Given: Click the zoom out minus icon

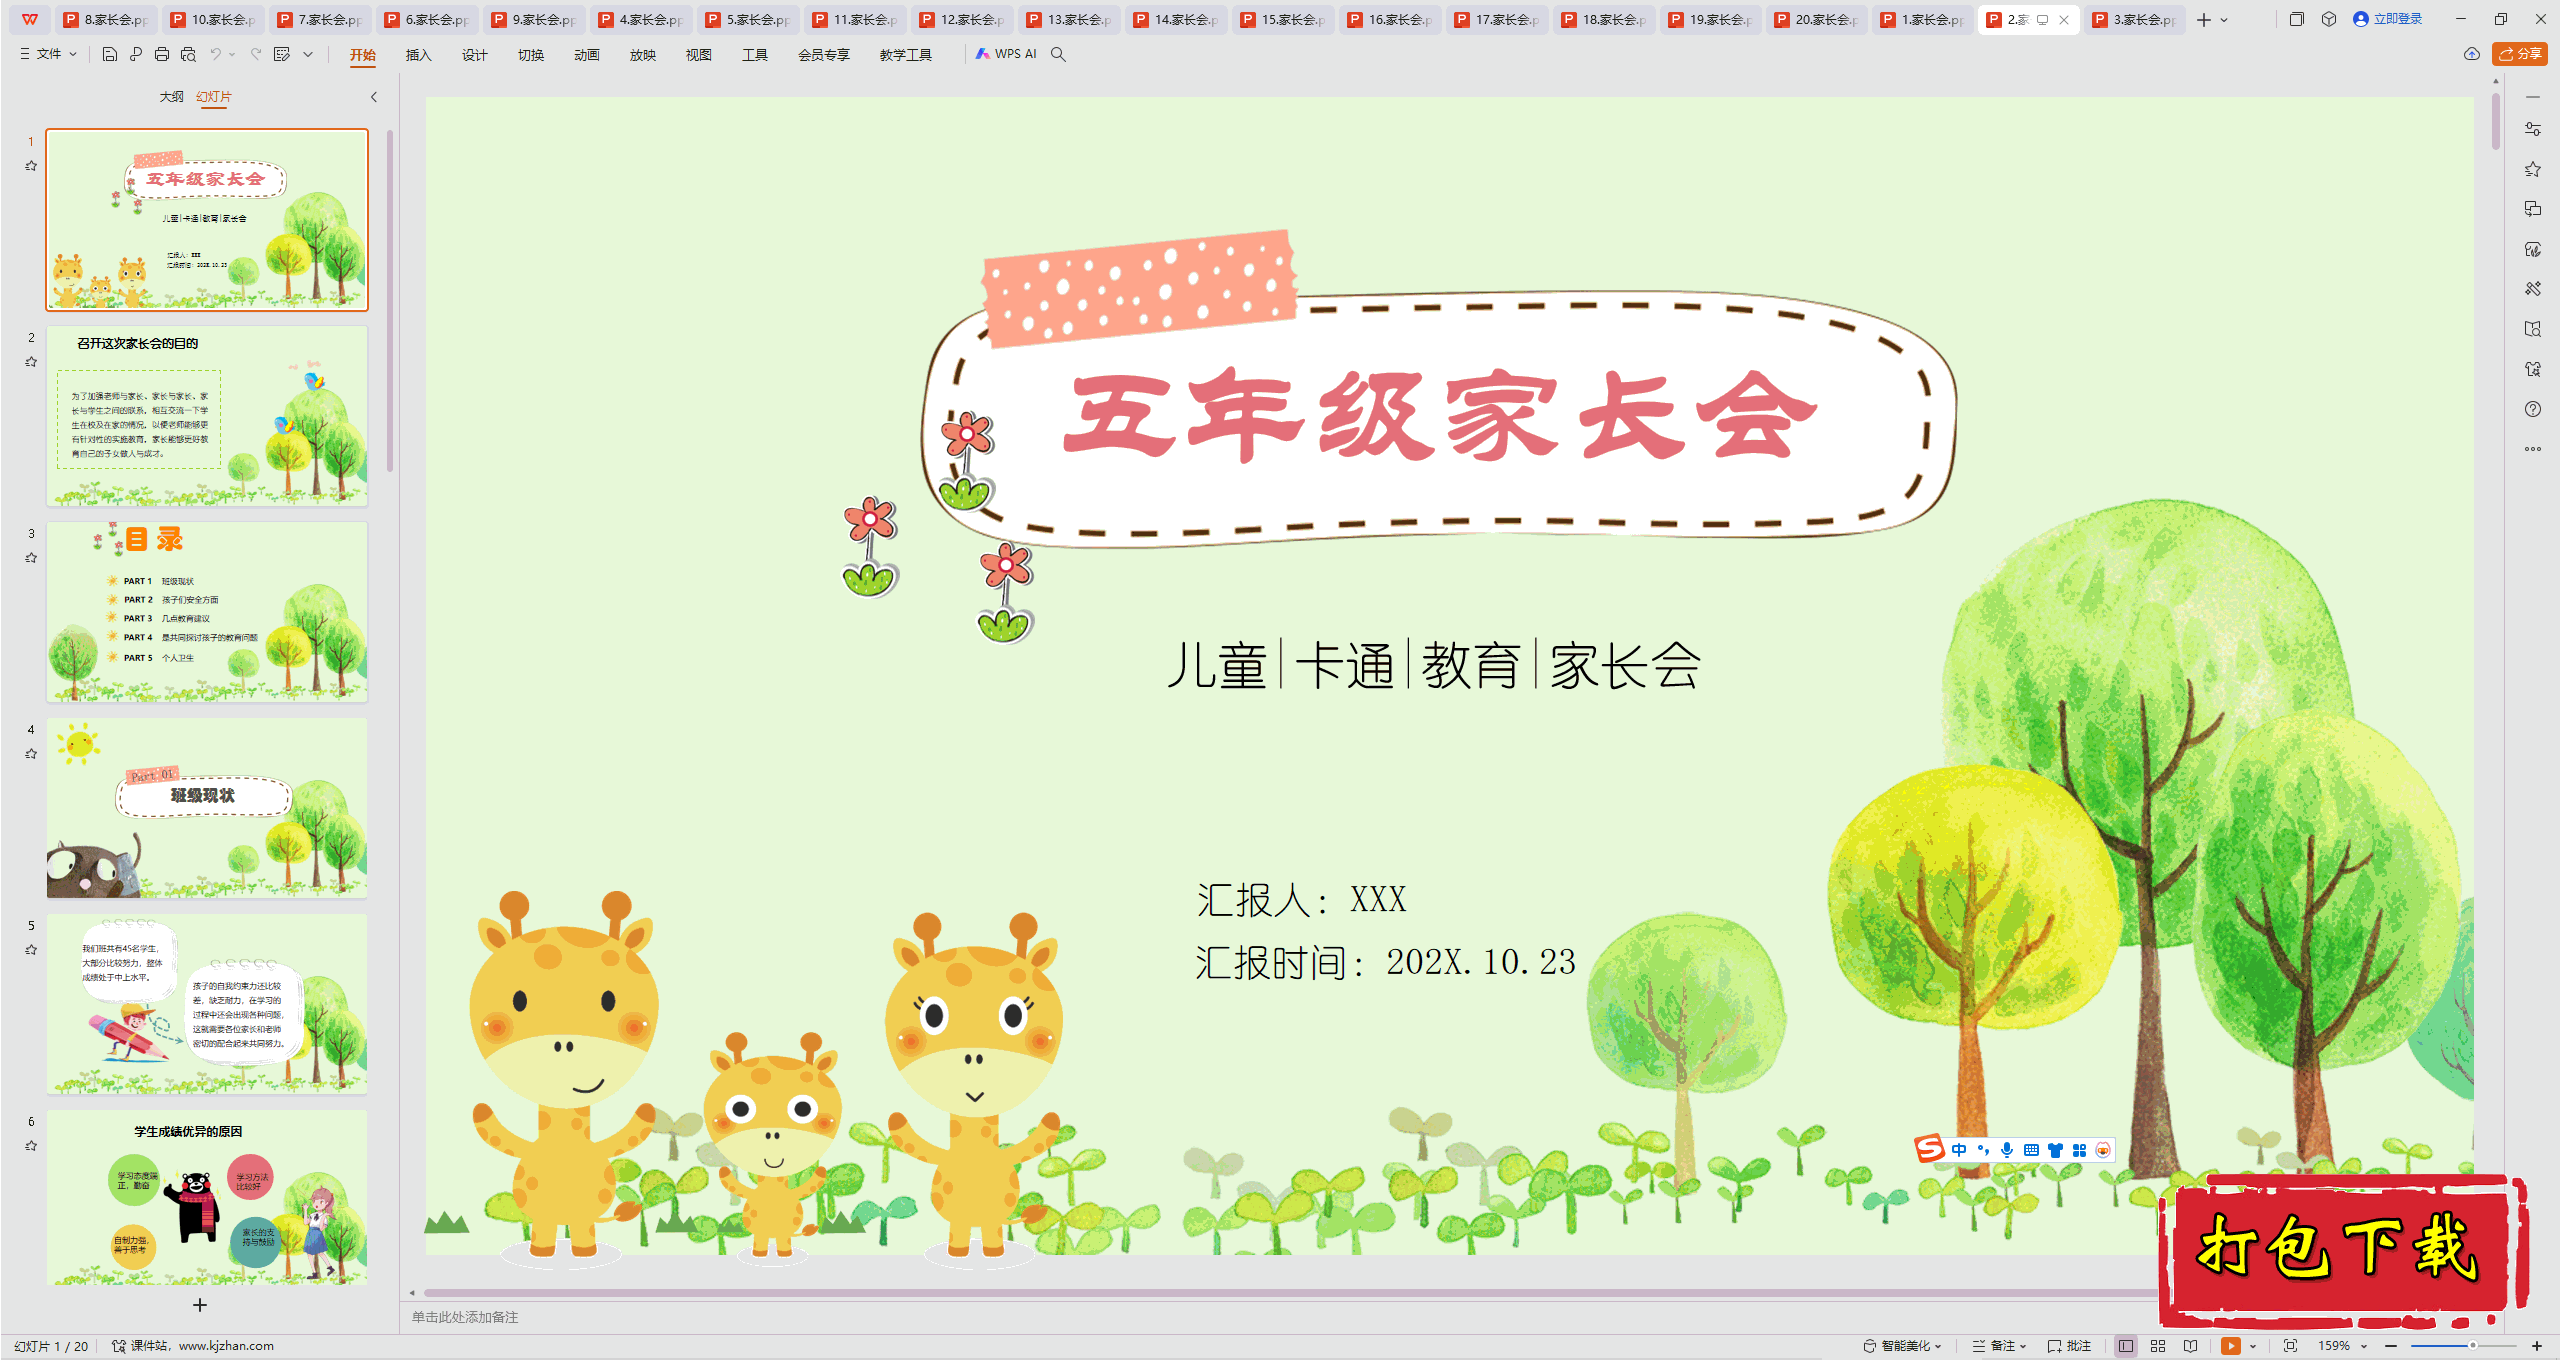Looking at the screenshot, I should 2391,1346.
